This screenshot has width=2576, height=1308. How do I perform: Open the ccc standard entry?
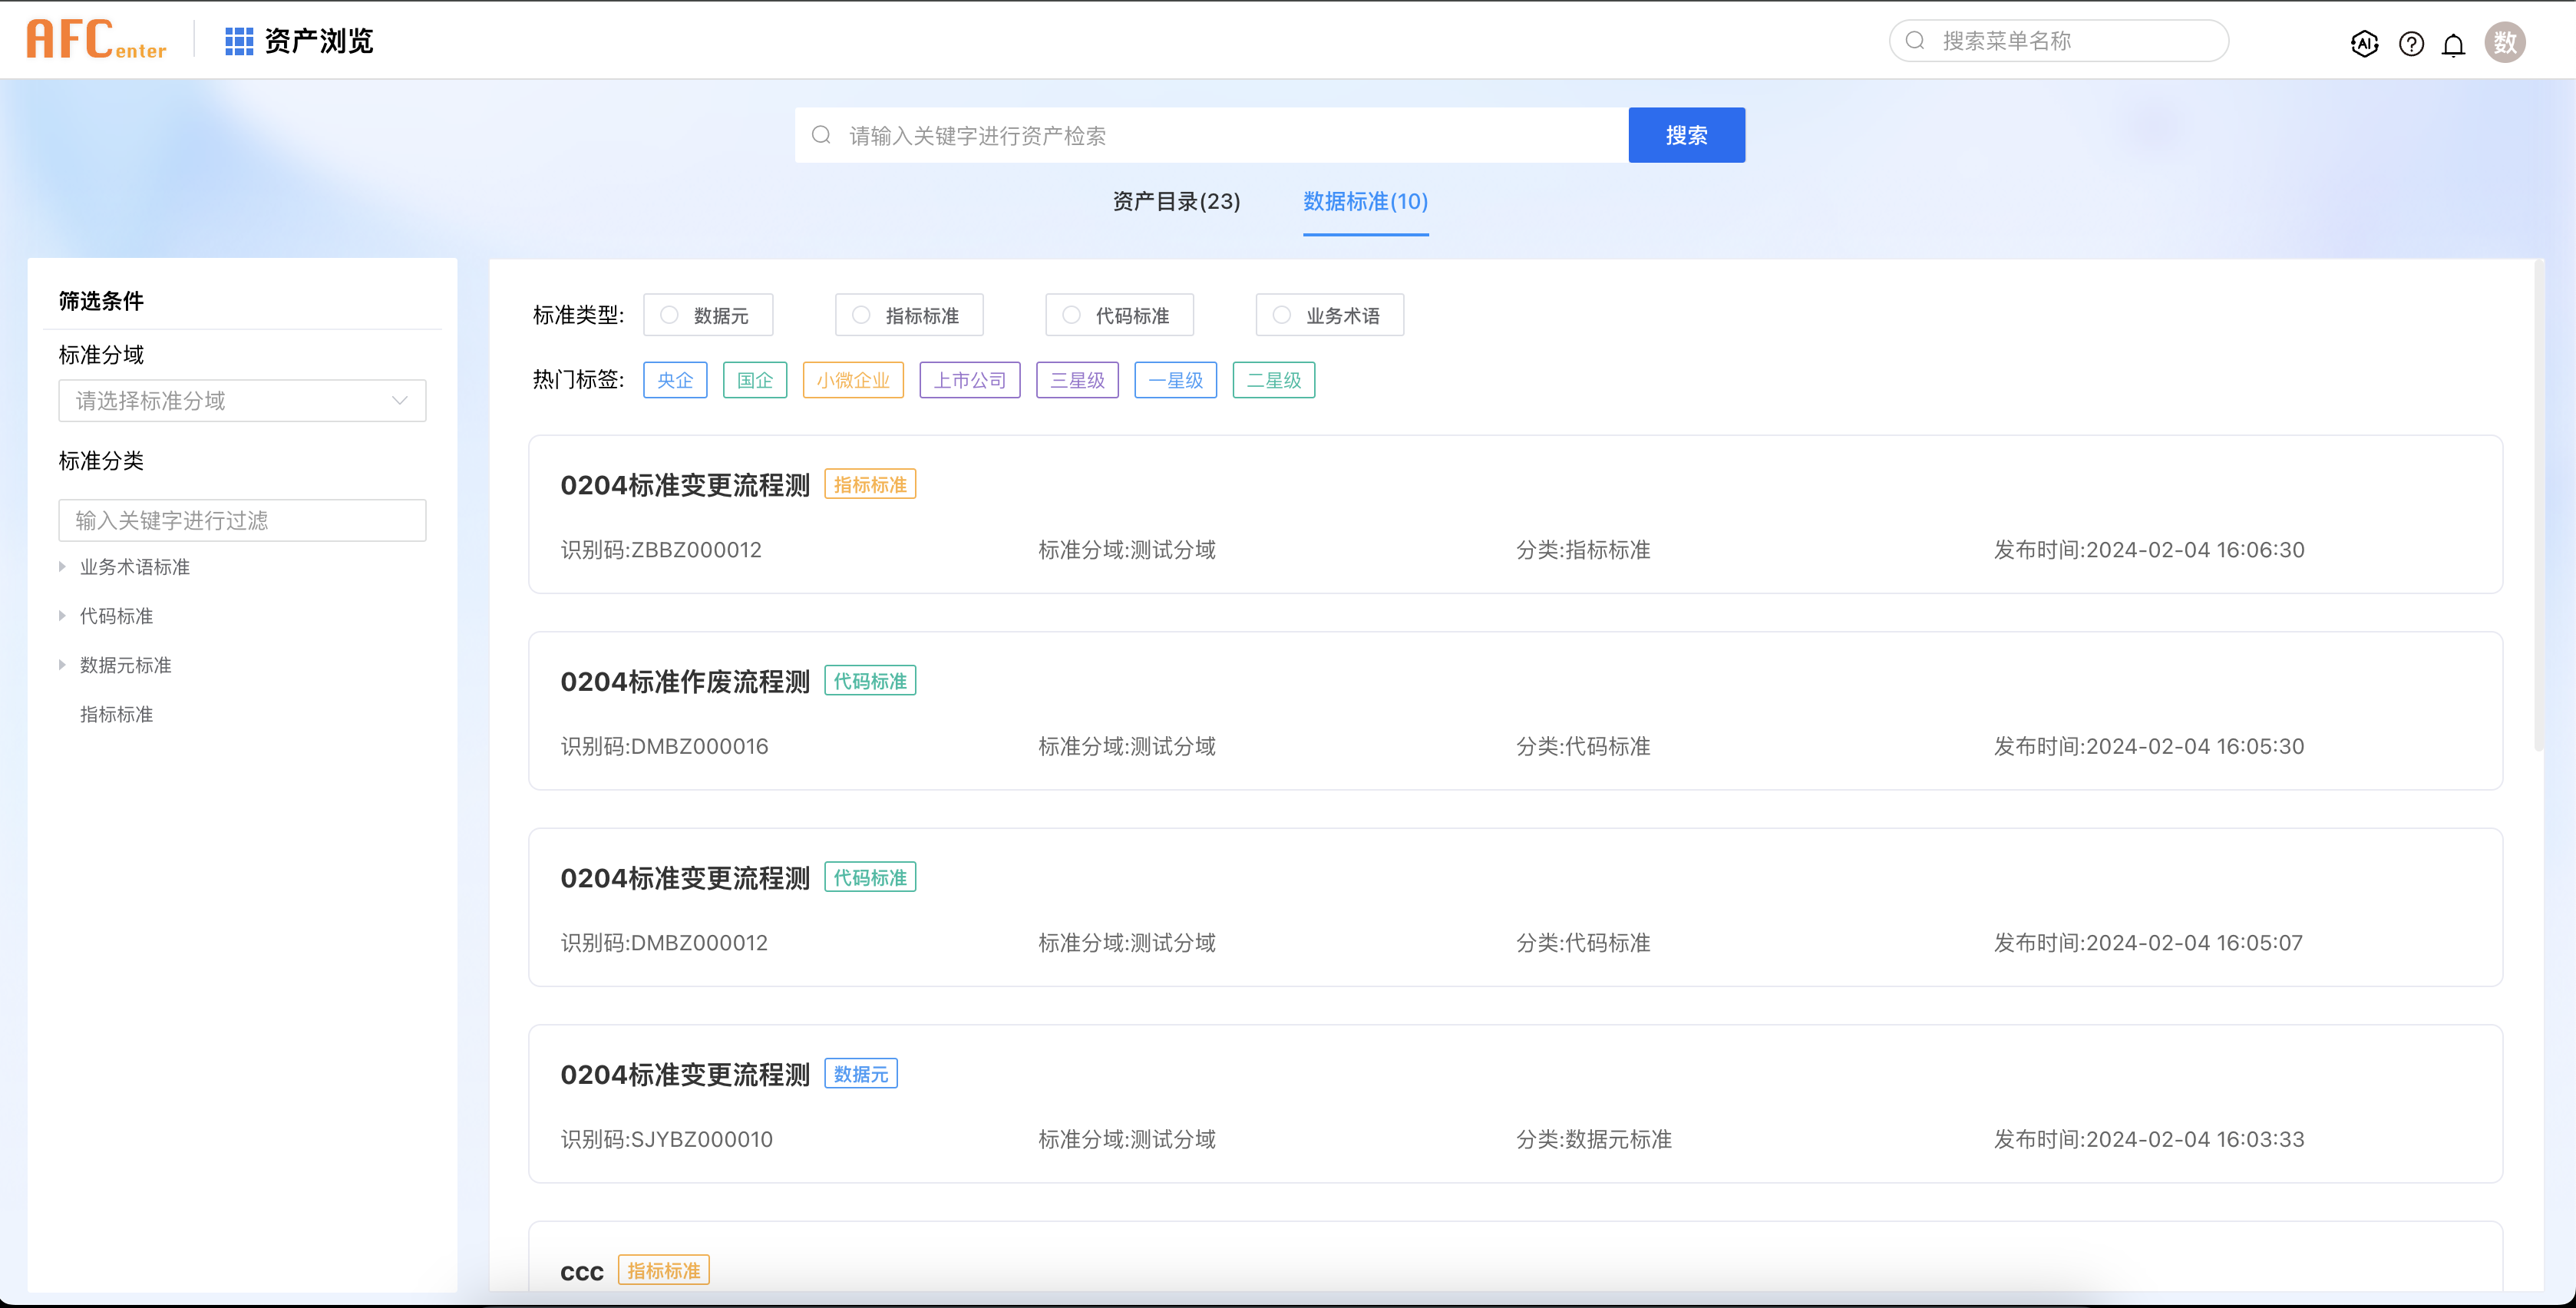coord(582,1272)
